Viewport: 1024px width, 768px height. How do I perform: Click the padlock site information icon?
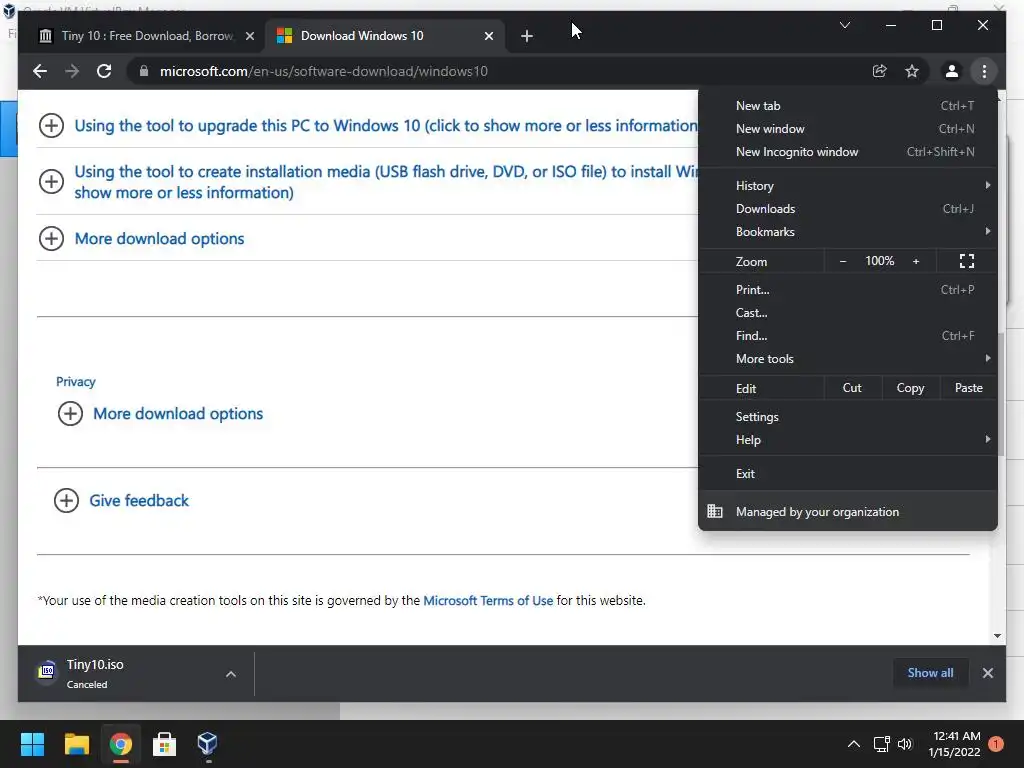tap(144, 71)
